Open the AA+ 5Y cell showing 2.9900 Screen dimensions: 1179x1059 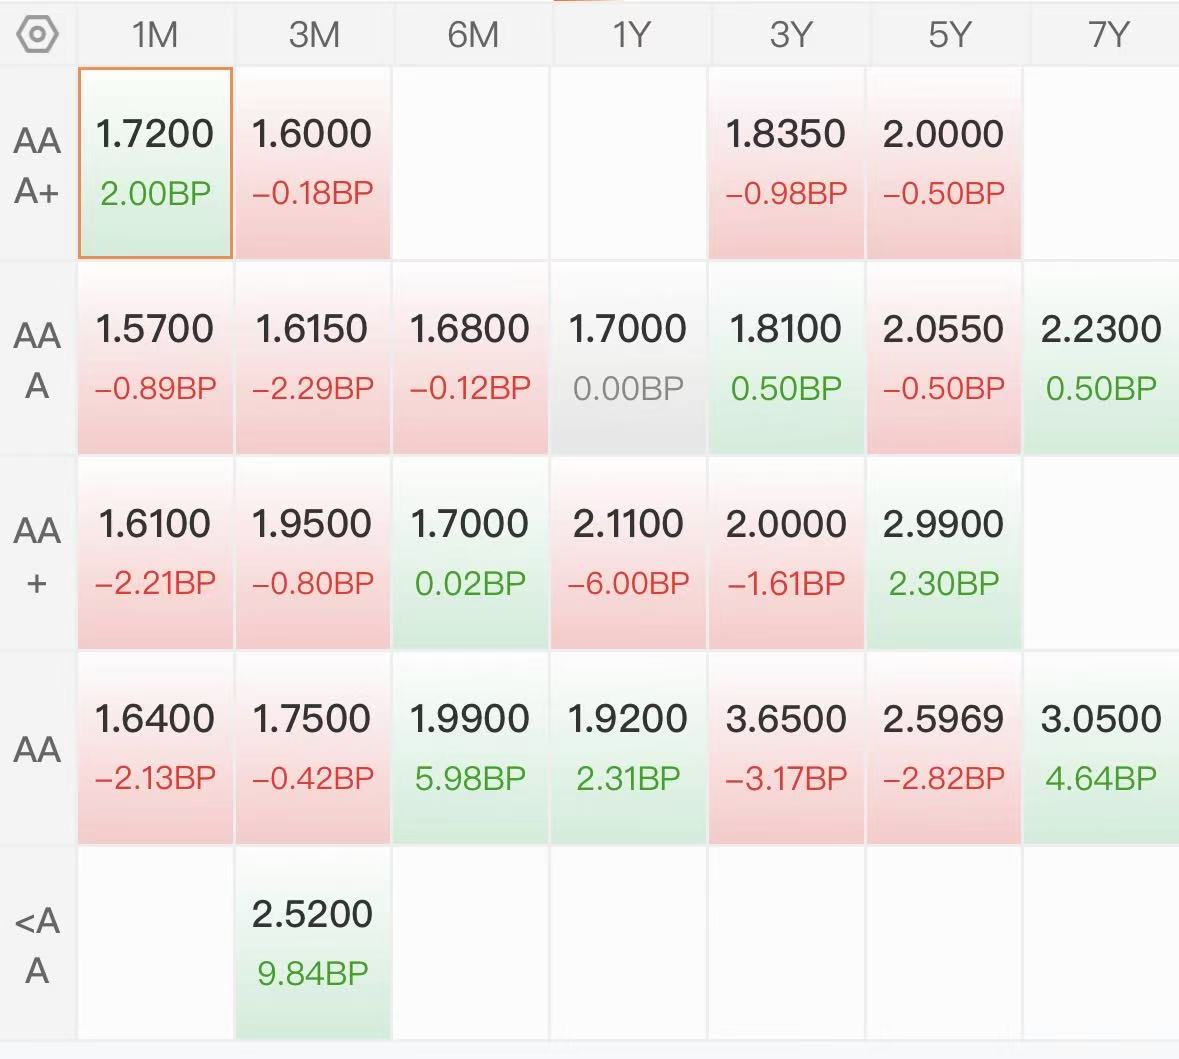(x=944, y=553)
